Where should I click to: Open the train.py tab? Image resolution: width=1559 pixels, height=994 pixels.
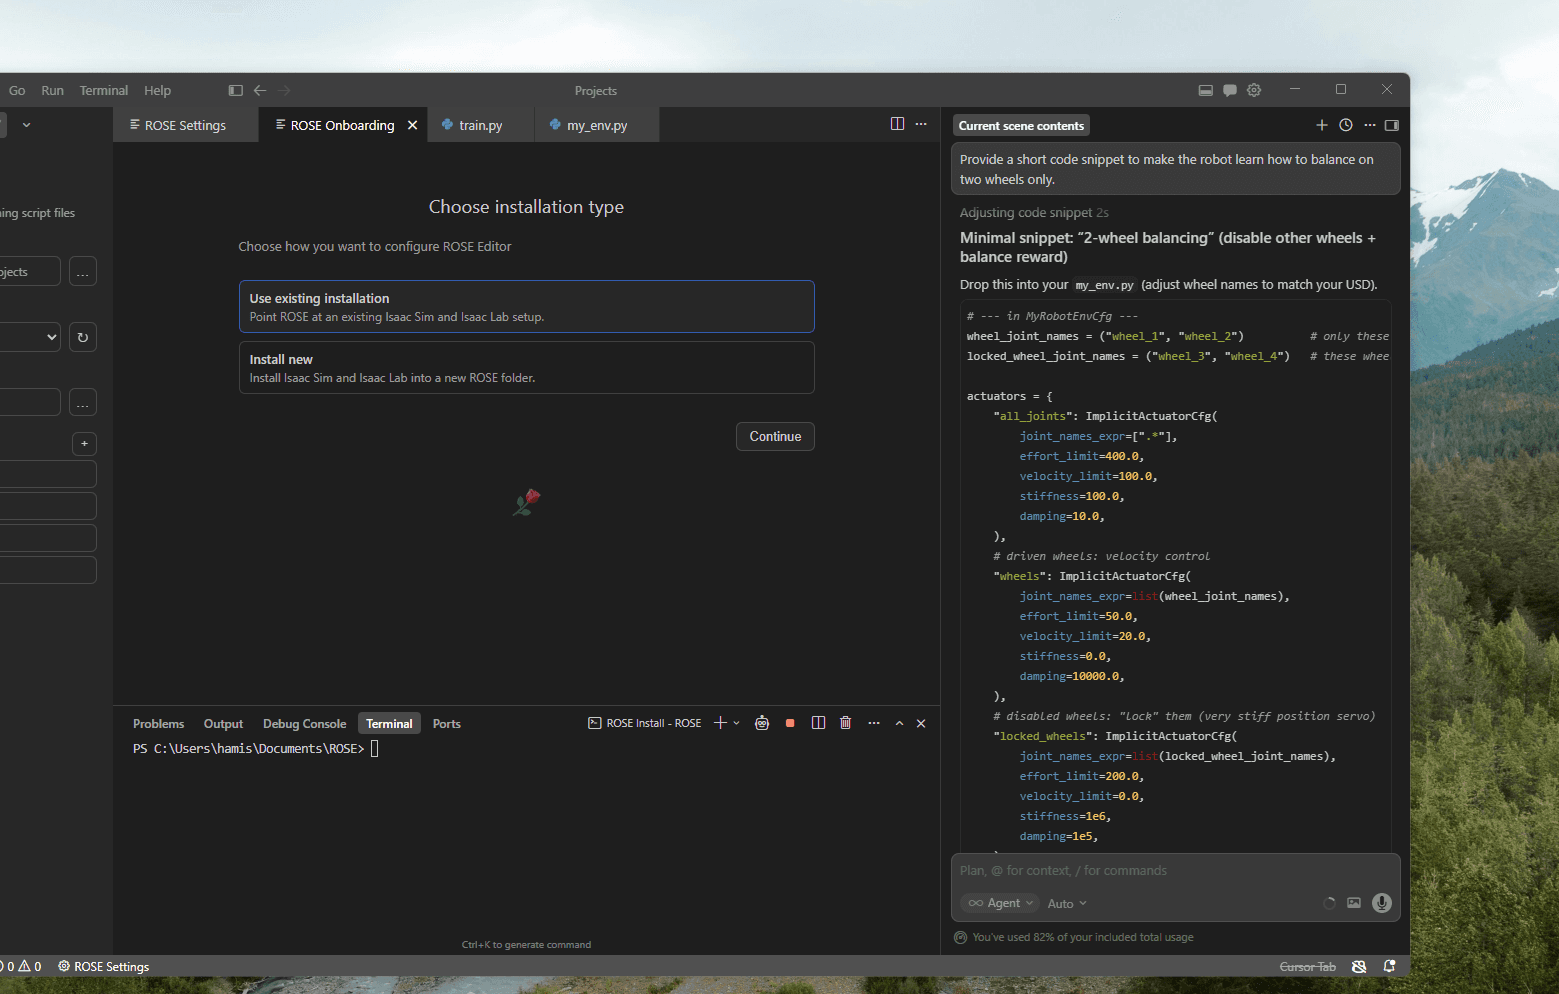pyautogui.click(x=481, y=125)
